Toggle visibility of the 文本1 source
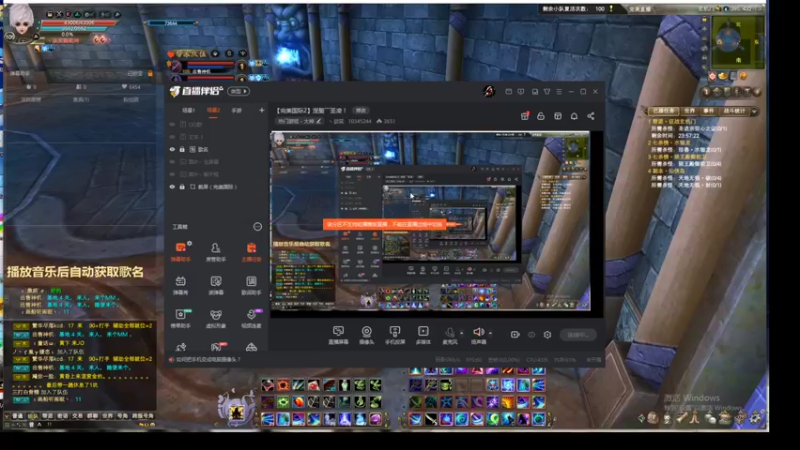The image size is (800, 450). (x=172, y=137)
